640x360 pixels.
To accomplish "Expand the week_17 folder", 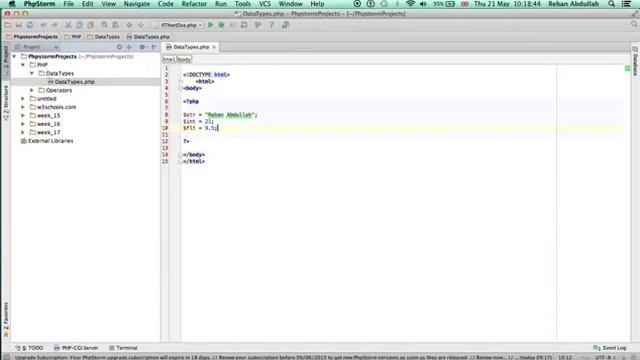I will click(23, 132).
